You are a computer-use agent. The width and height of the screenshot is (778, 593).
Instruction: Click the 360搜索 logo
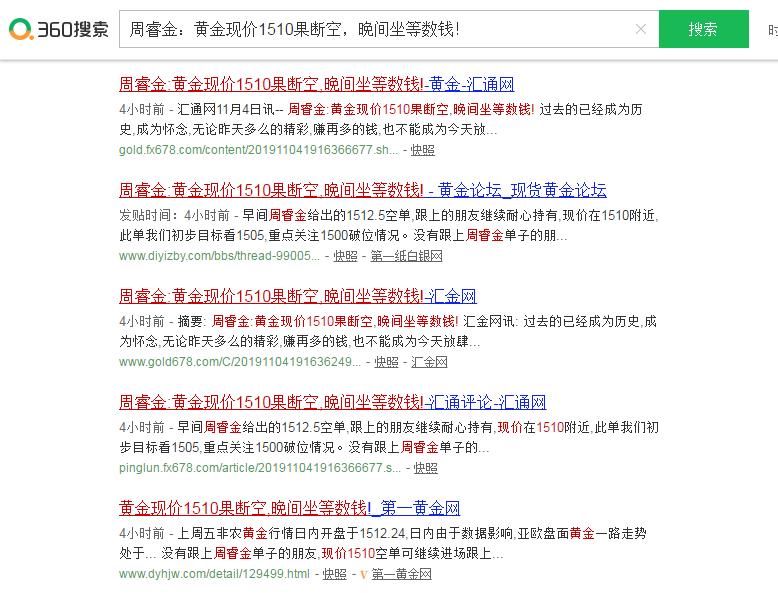coord(59,29)
